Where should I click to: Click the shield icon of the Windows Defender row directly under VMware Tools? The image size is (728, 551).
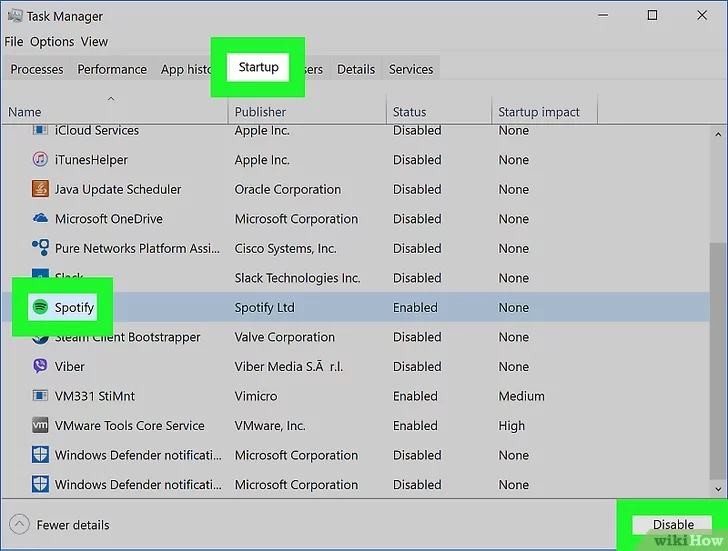click(x=40, y=454)
